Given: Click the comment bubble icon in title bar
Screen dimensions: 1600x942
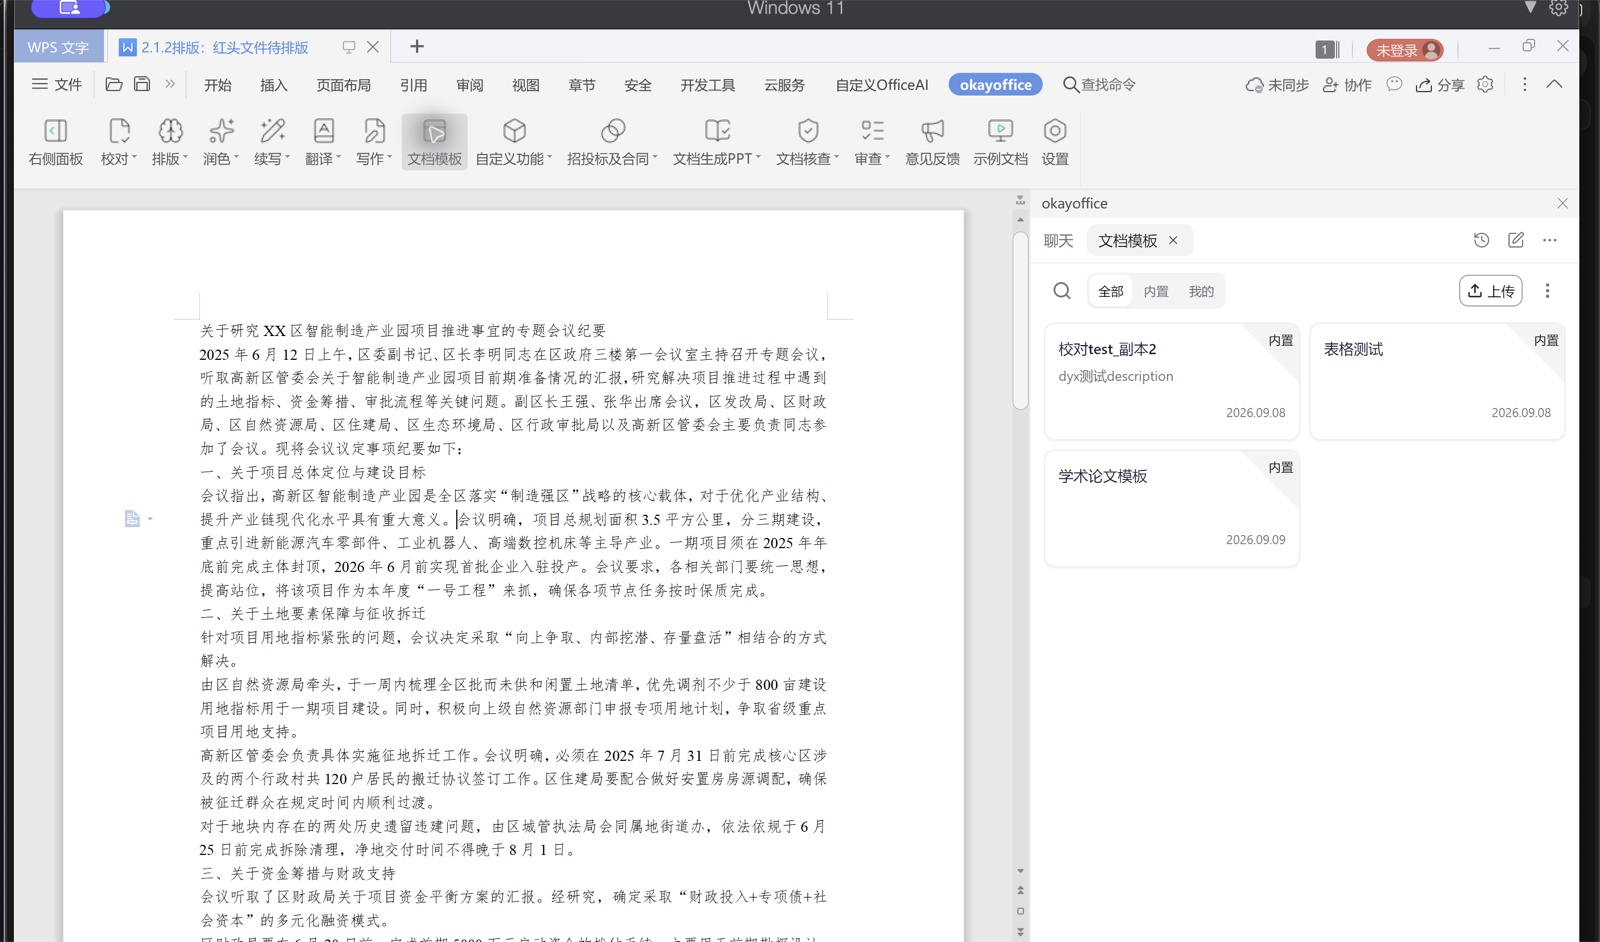Looking at the screenshot, I should [x=1394, y=85].
